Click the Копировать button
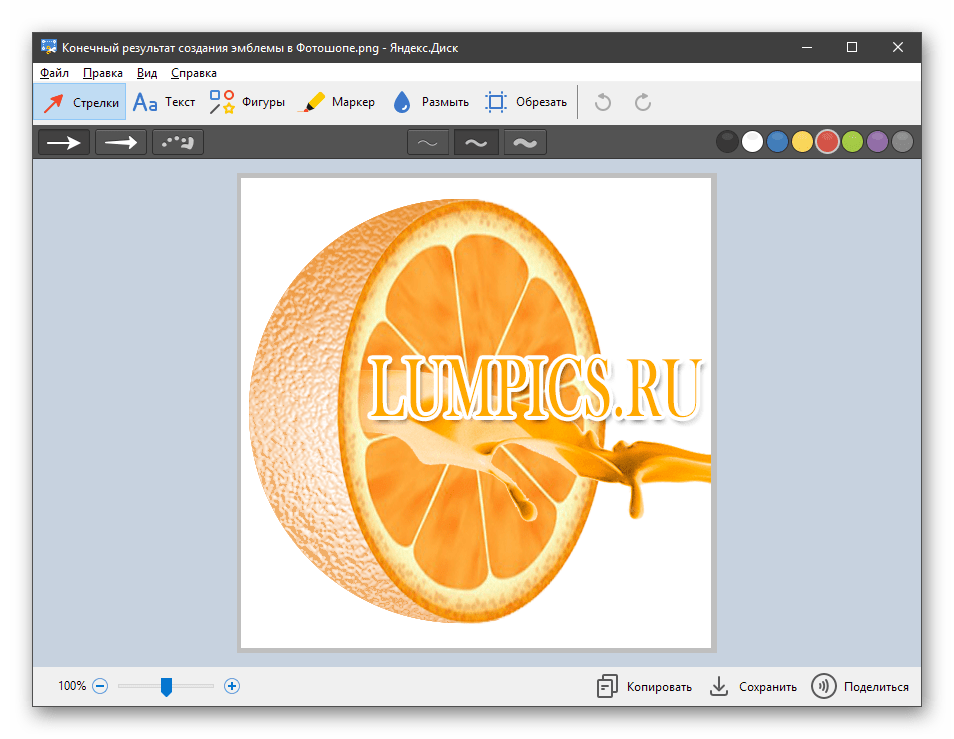The image size is (954, 739). [x=644, y=687]
